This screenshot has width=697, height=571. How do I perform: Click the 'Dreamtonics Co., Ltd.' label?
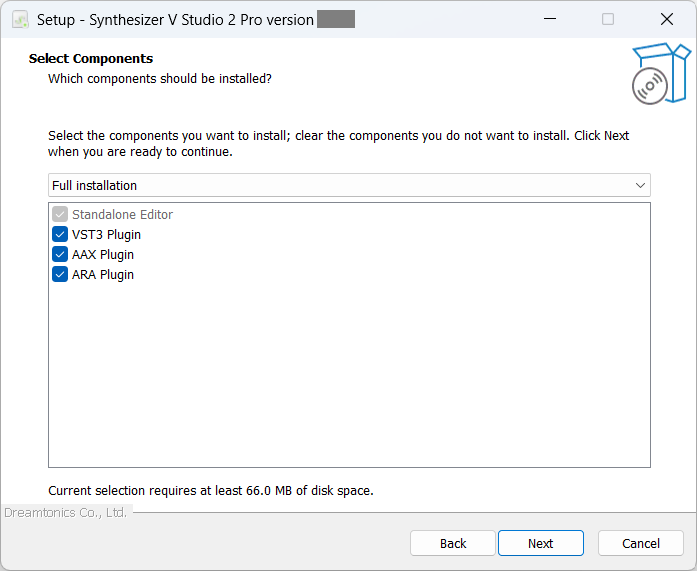click(x=66, y=513)
